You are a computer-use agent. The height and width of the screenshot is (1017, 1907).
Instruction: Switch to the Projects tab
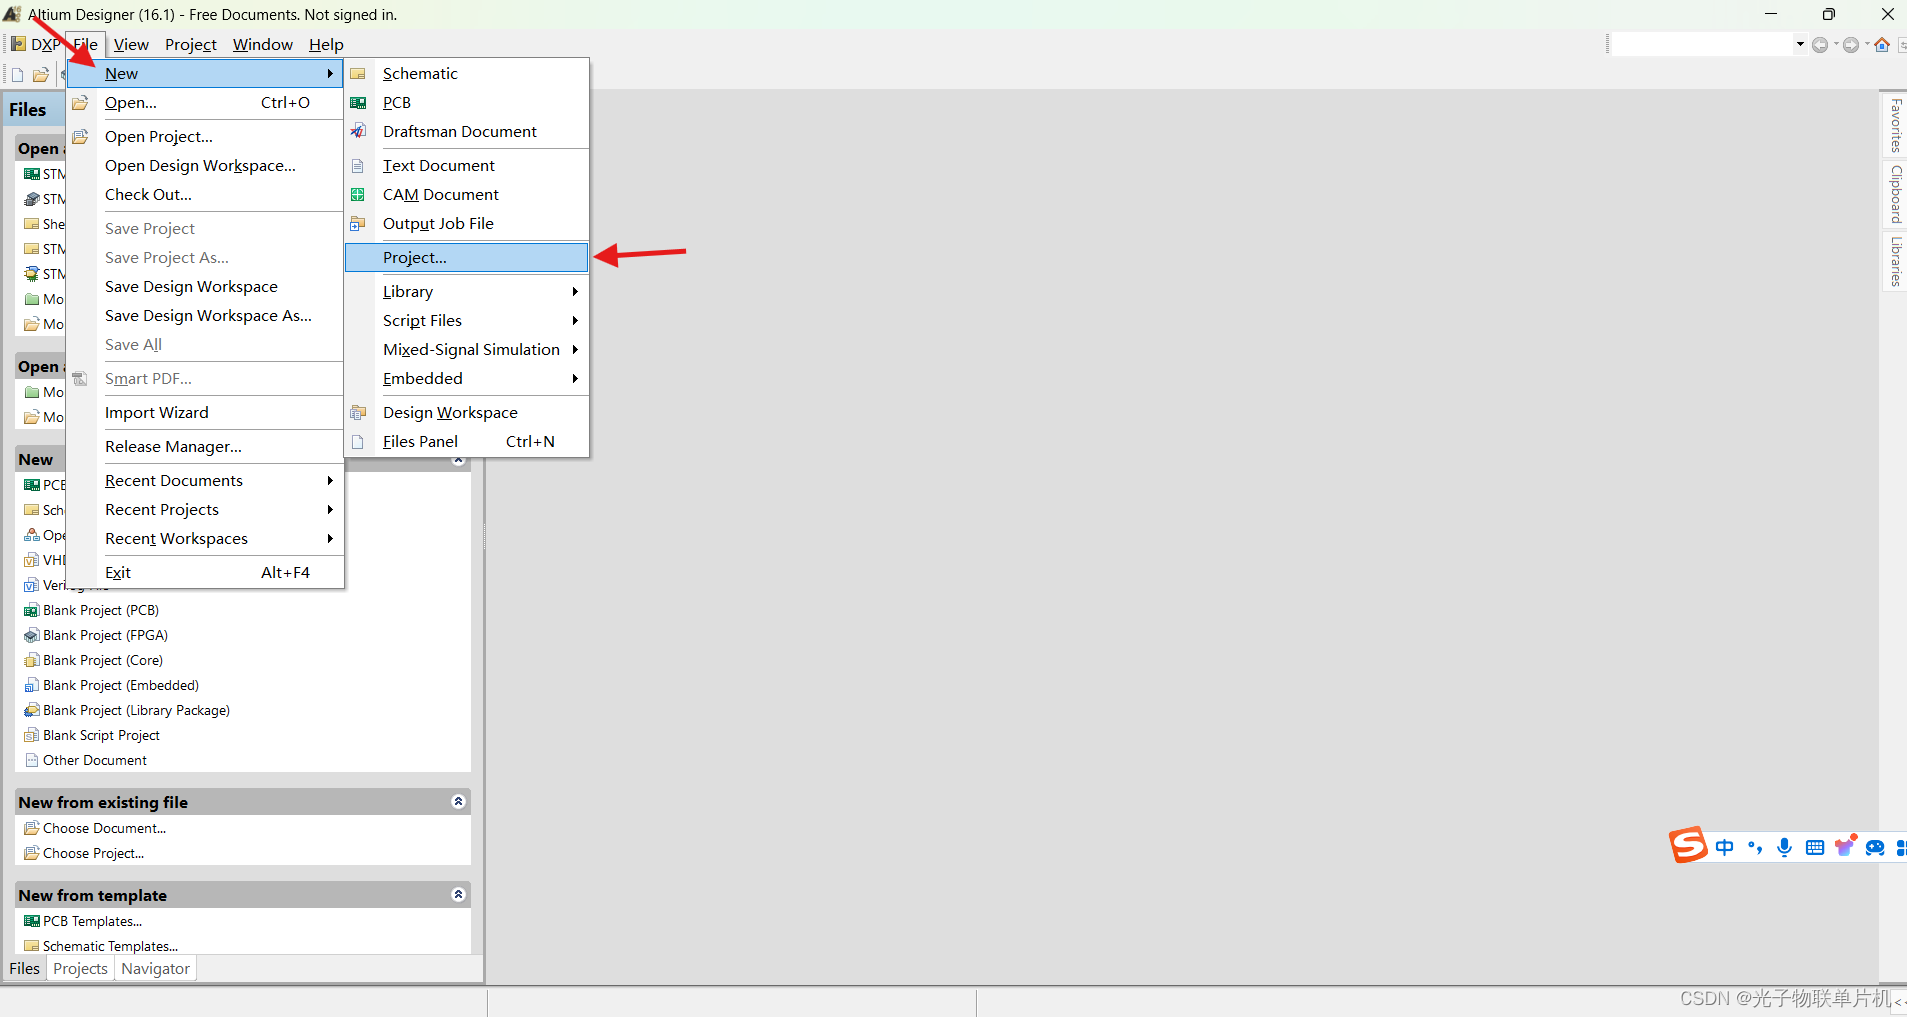coord(80,969)
